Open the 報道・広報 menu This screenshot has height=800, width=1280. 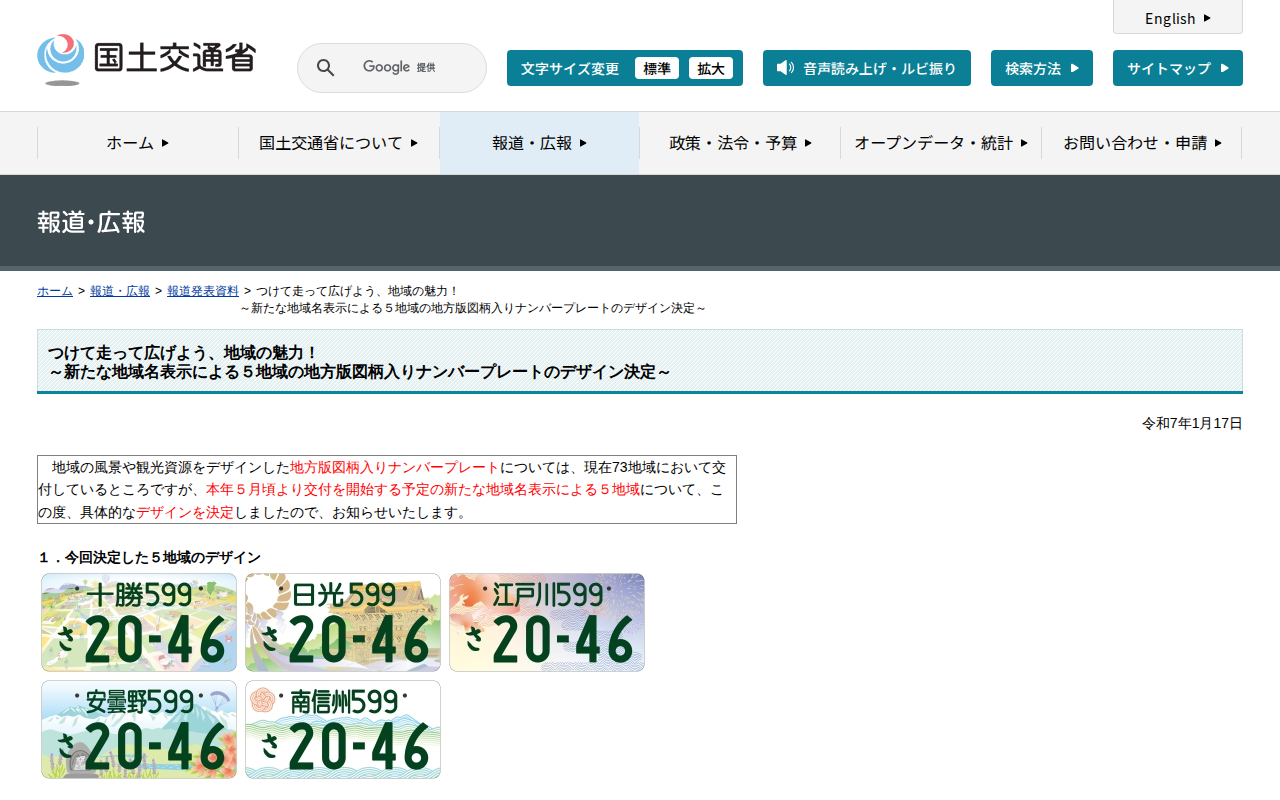(x=540, y=143)
